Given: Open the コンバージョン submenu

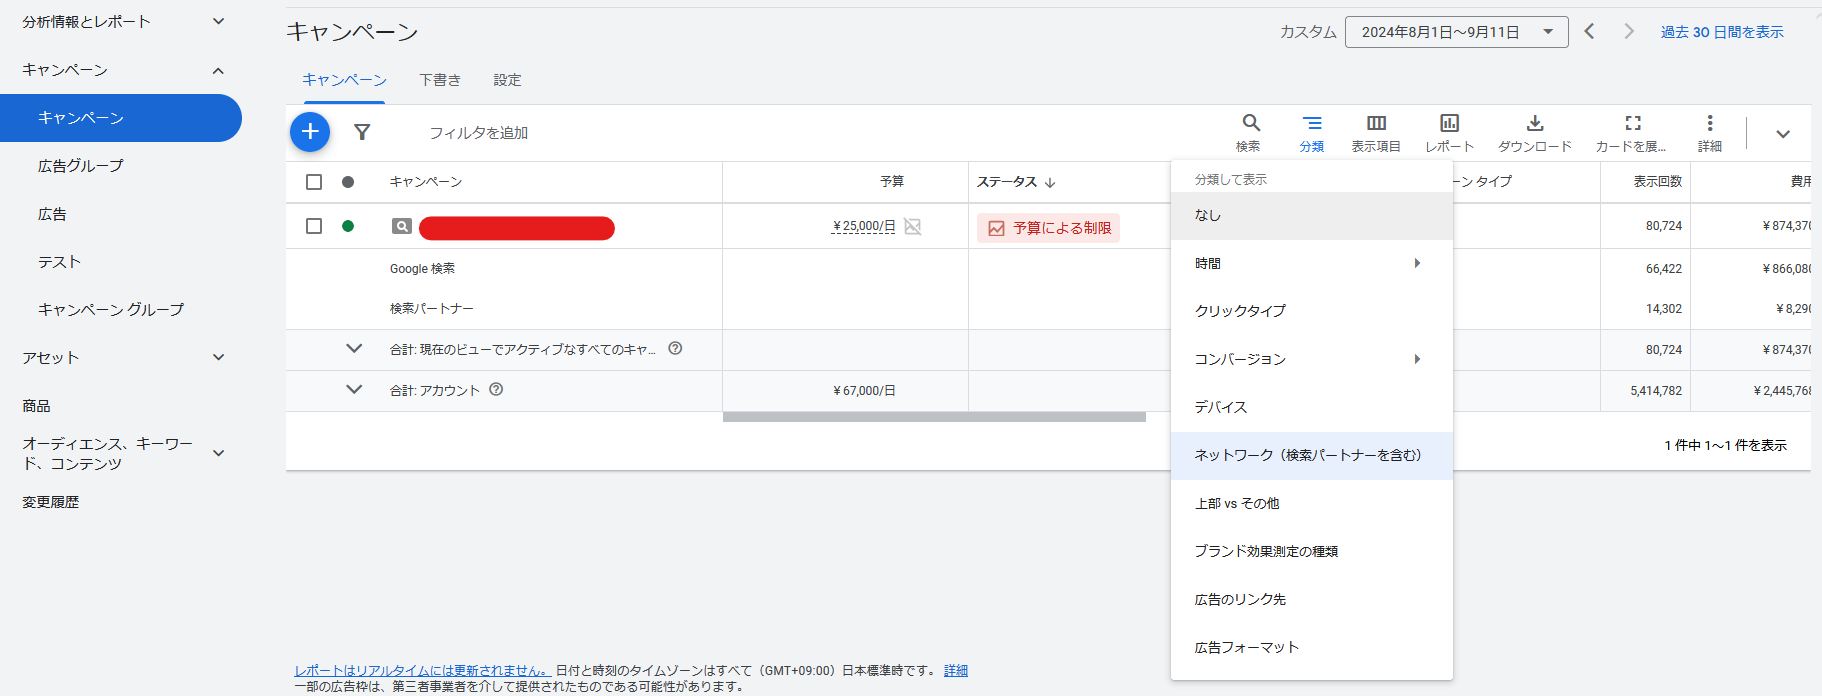Looking at the screenshot, I should (1312, 359).
